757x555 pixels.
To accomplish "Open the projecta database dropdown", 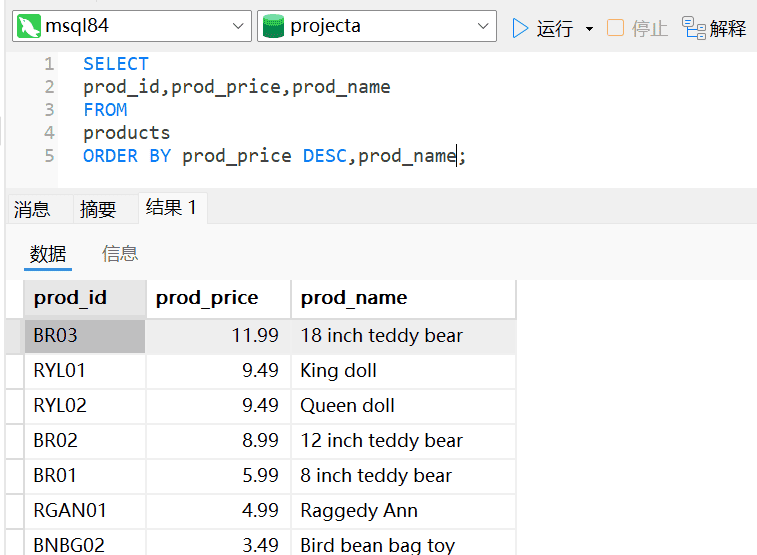I will coord(483,27).
